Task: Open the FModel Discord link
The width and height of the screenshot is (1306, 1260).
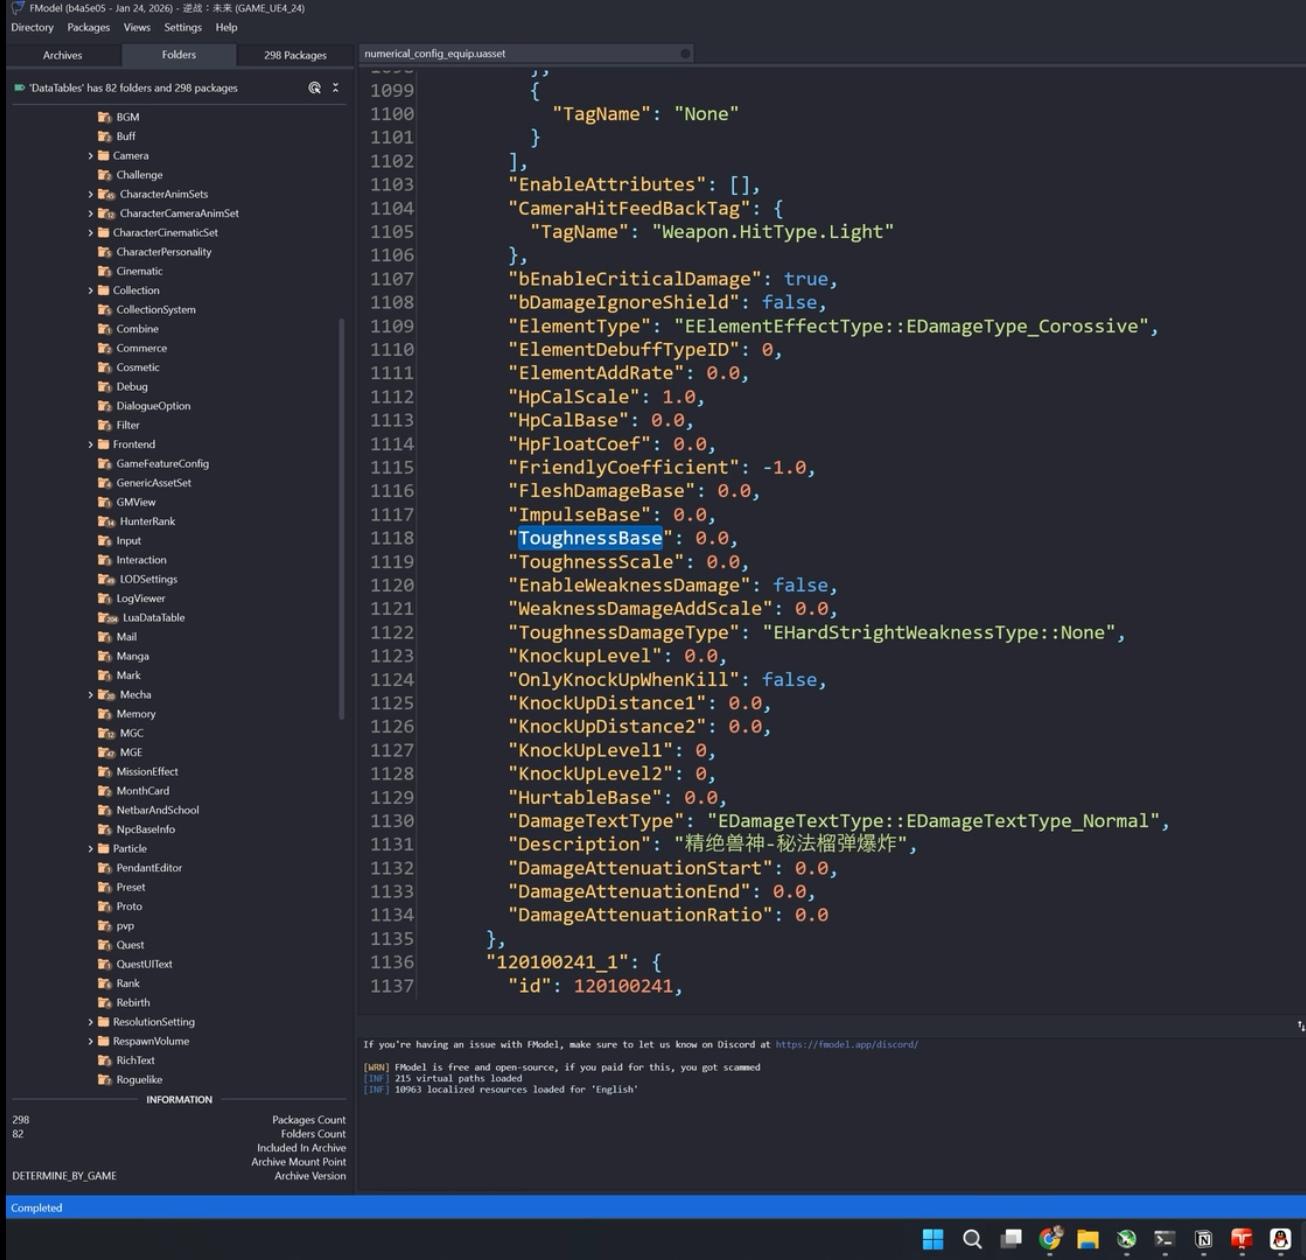Action: tap(846, 1044)
